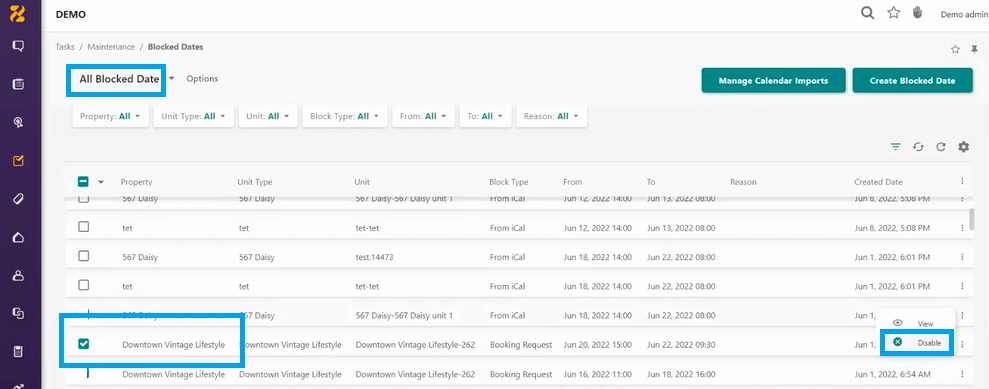Click the Reason column header
This screenshot has width=989, height=389.
point(743,182)
